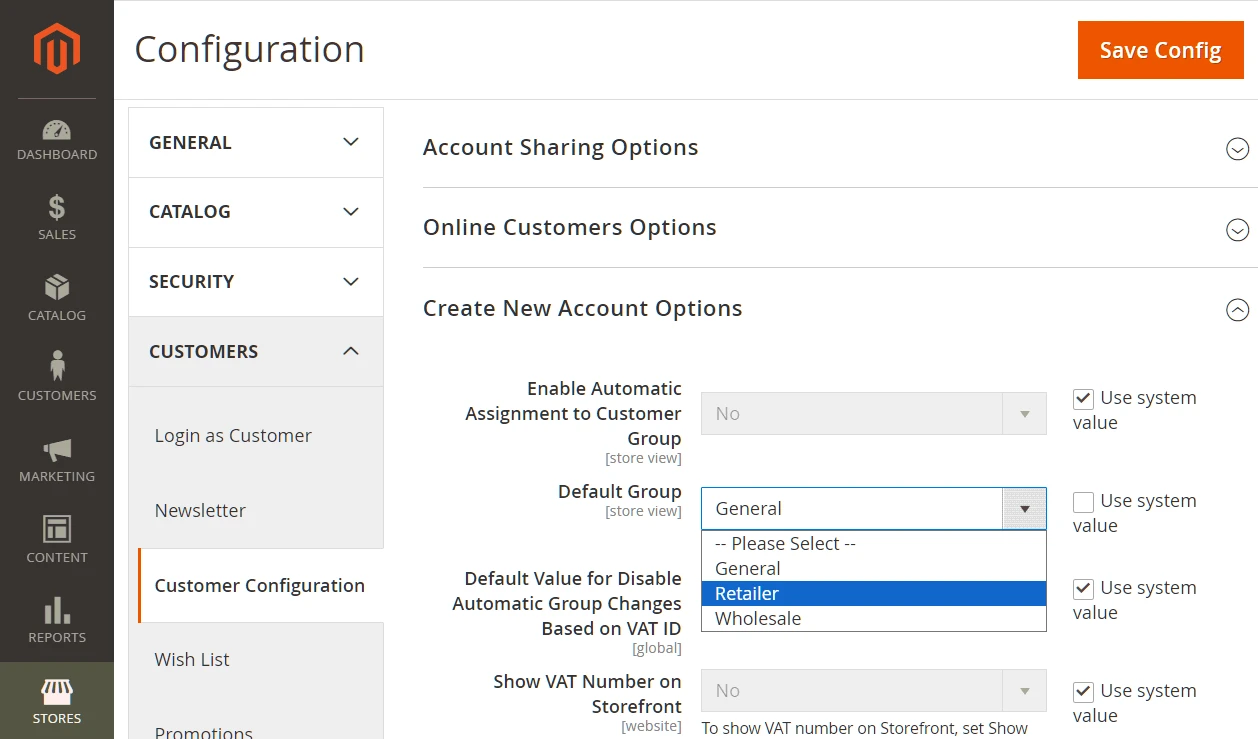The width and height of the screenshot is (1258, 739).
Task: Click the Magento logo icon
Action: coord(56,49)
